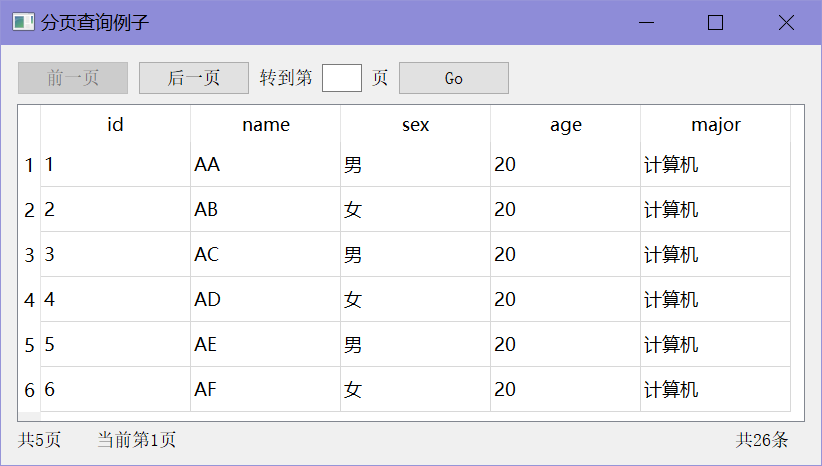This screenshot has width=822, height=466.
Task: Select the age cell in AA's row
Action: coord(566,165)
